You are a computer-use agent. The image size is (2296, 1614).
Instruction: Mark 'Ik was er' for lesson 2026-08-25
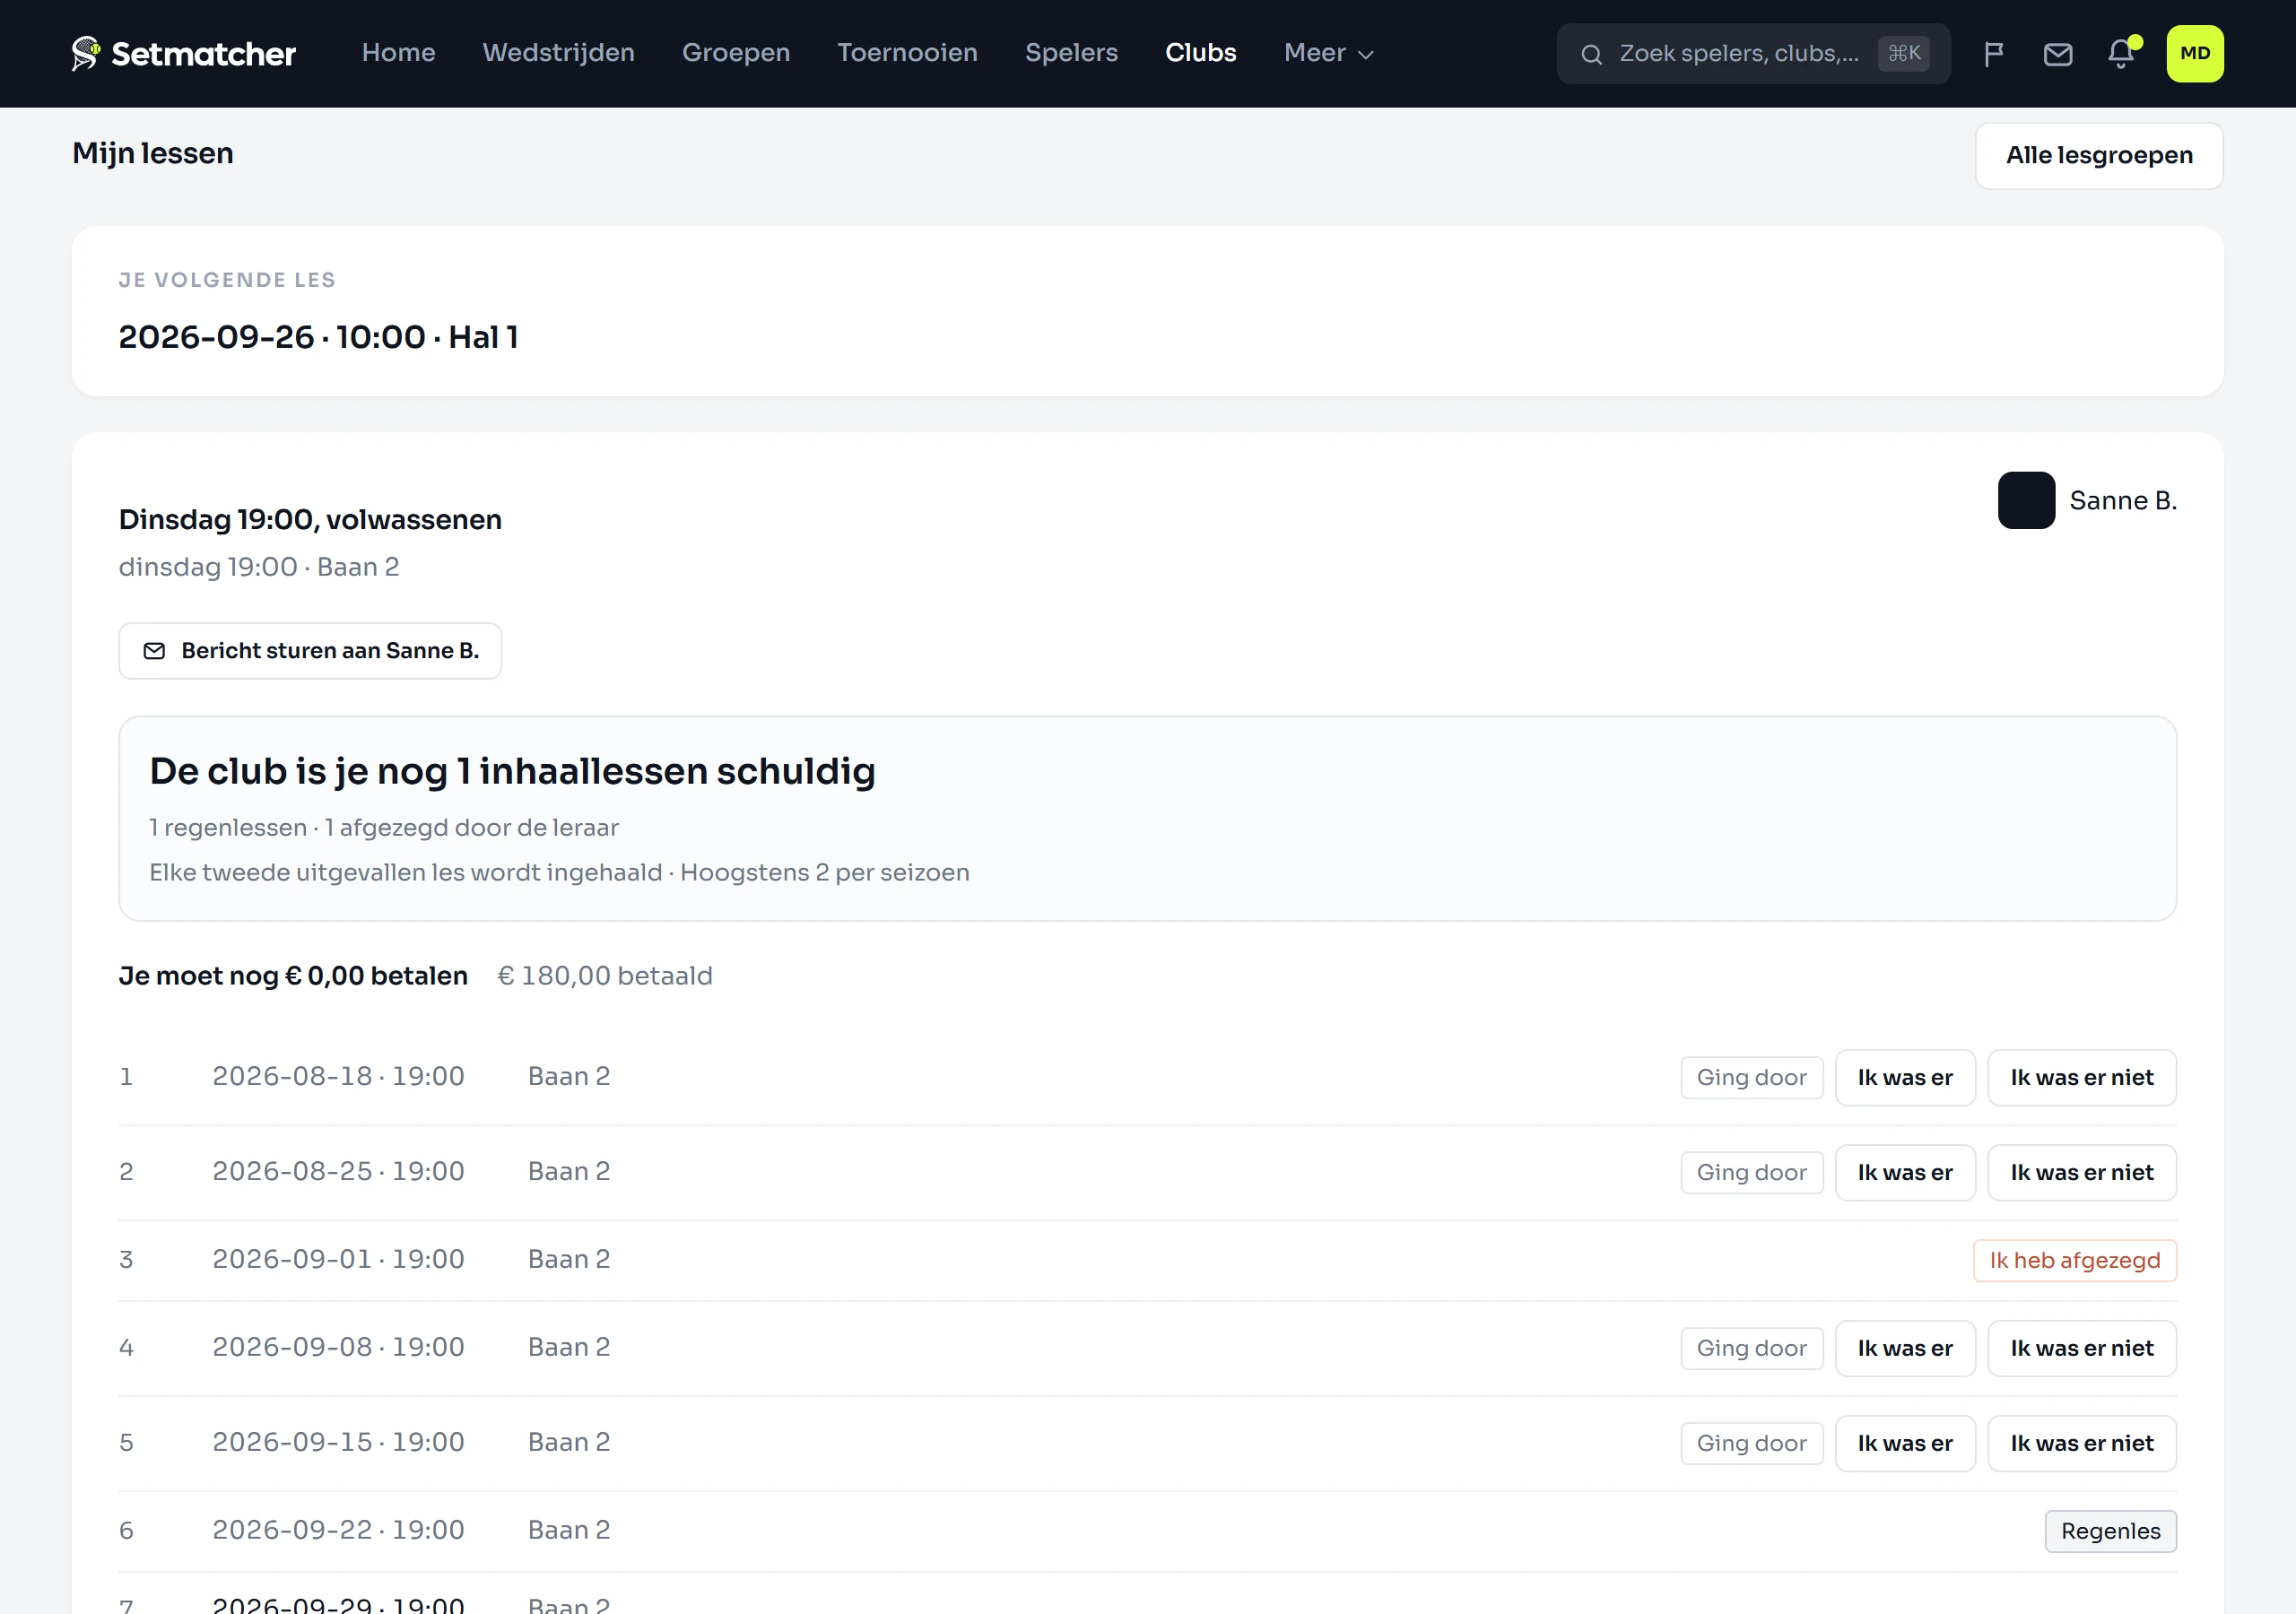click(x=1904, y=1172)
